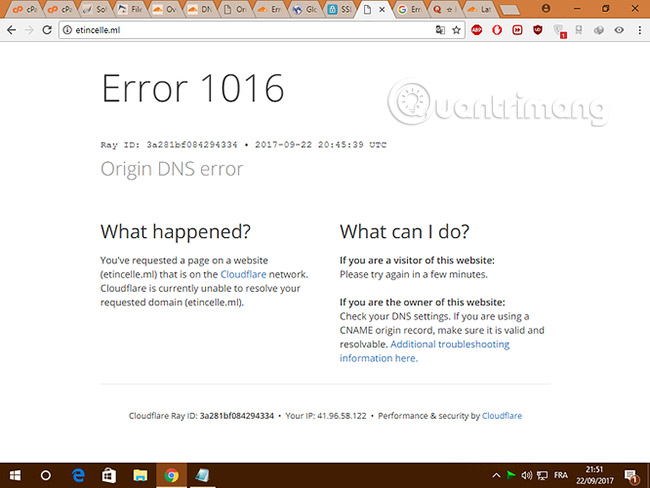Launch Microsoft Edge from taskbar
The height and width of the screenshot is (488, 650).
(78, 475)
